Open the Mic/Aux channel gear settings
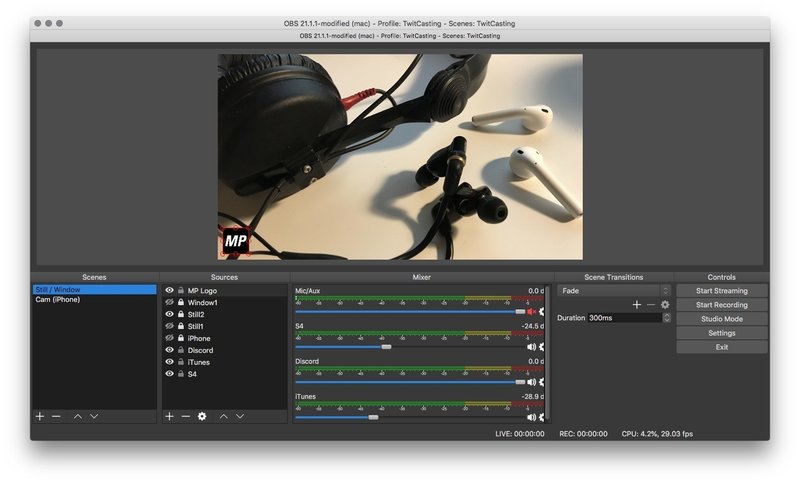This screenshot has height=484, width=800. [541, 312]
